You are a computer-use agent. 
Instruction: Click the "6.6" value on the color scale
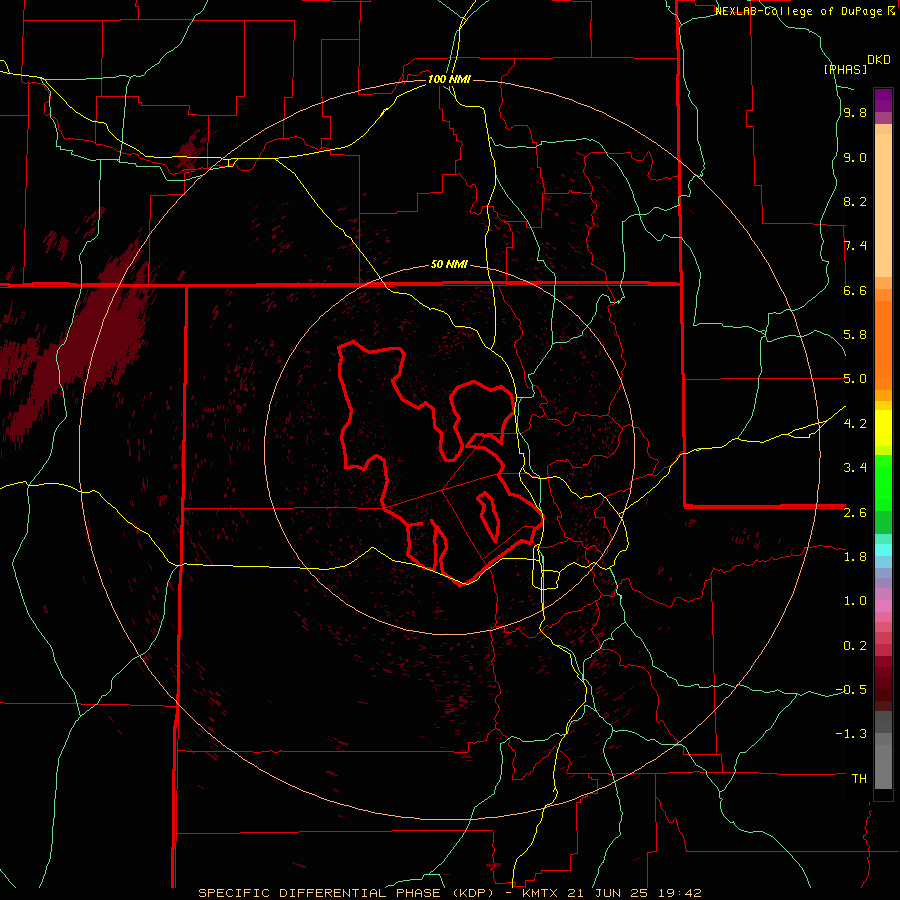[855, 290]
